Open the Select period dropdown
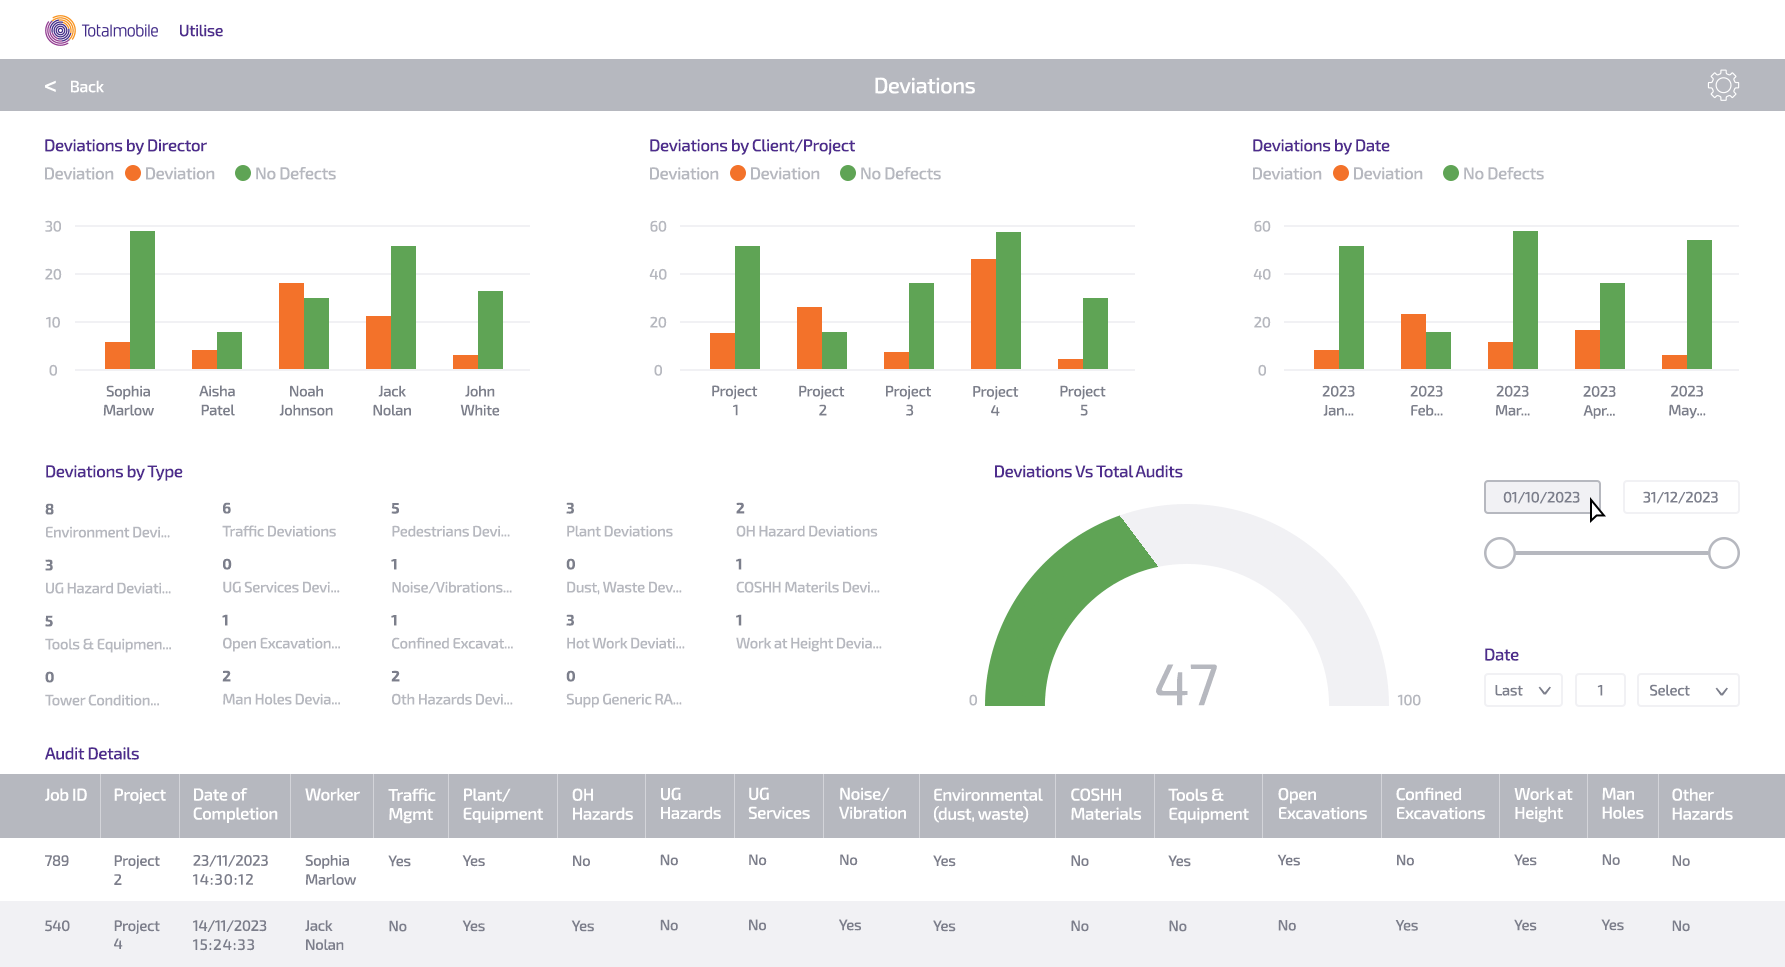The height and width of the screenshot is (967, 1785). tap(1687, 691)
